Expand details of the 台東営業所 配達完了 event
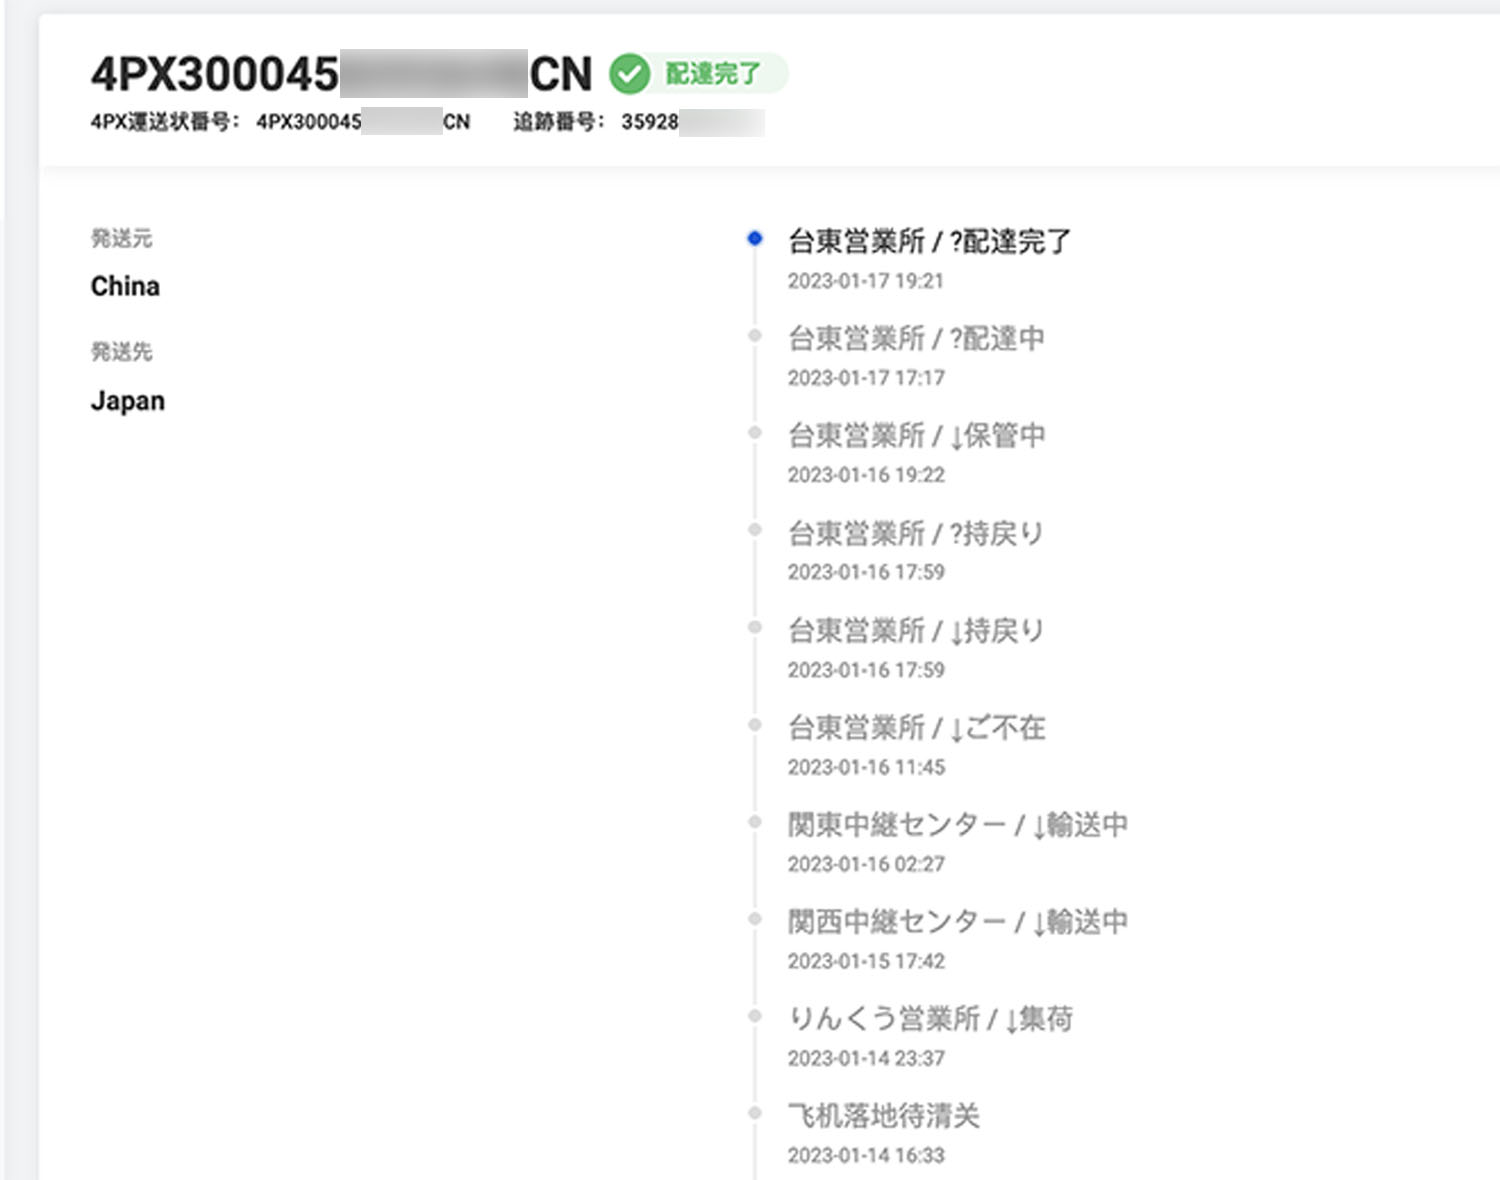The image size is (1500, 1180). [928, 240]
